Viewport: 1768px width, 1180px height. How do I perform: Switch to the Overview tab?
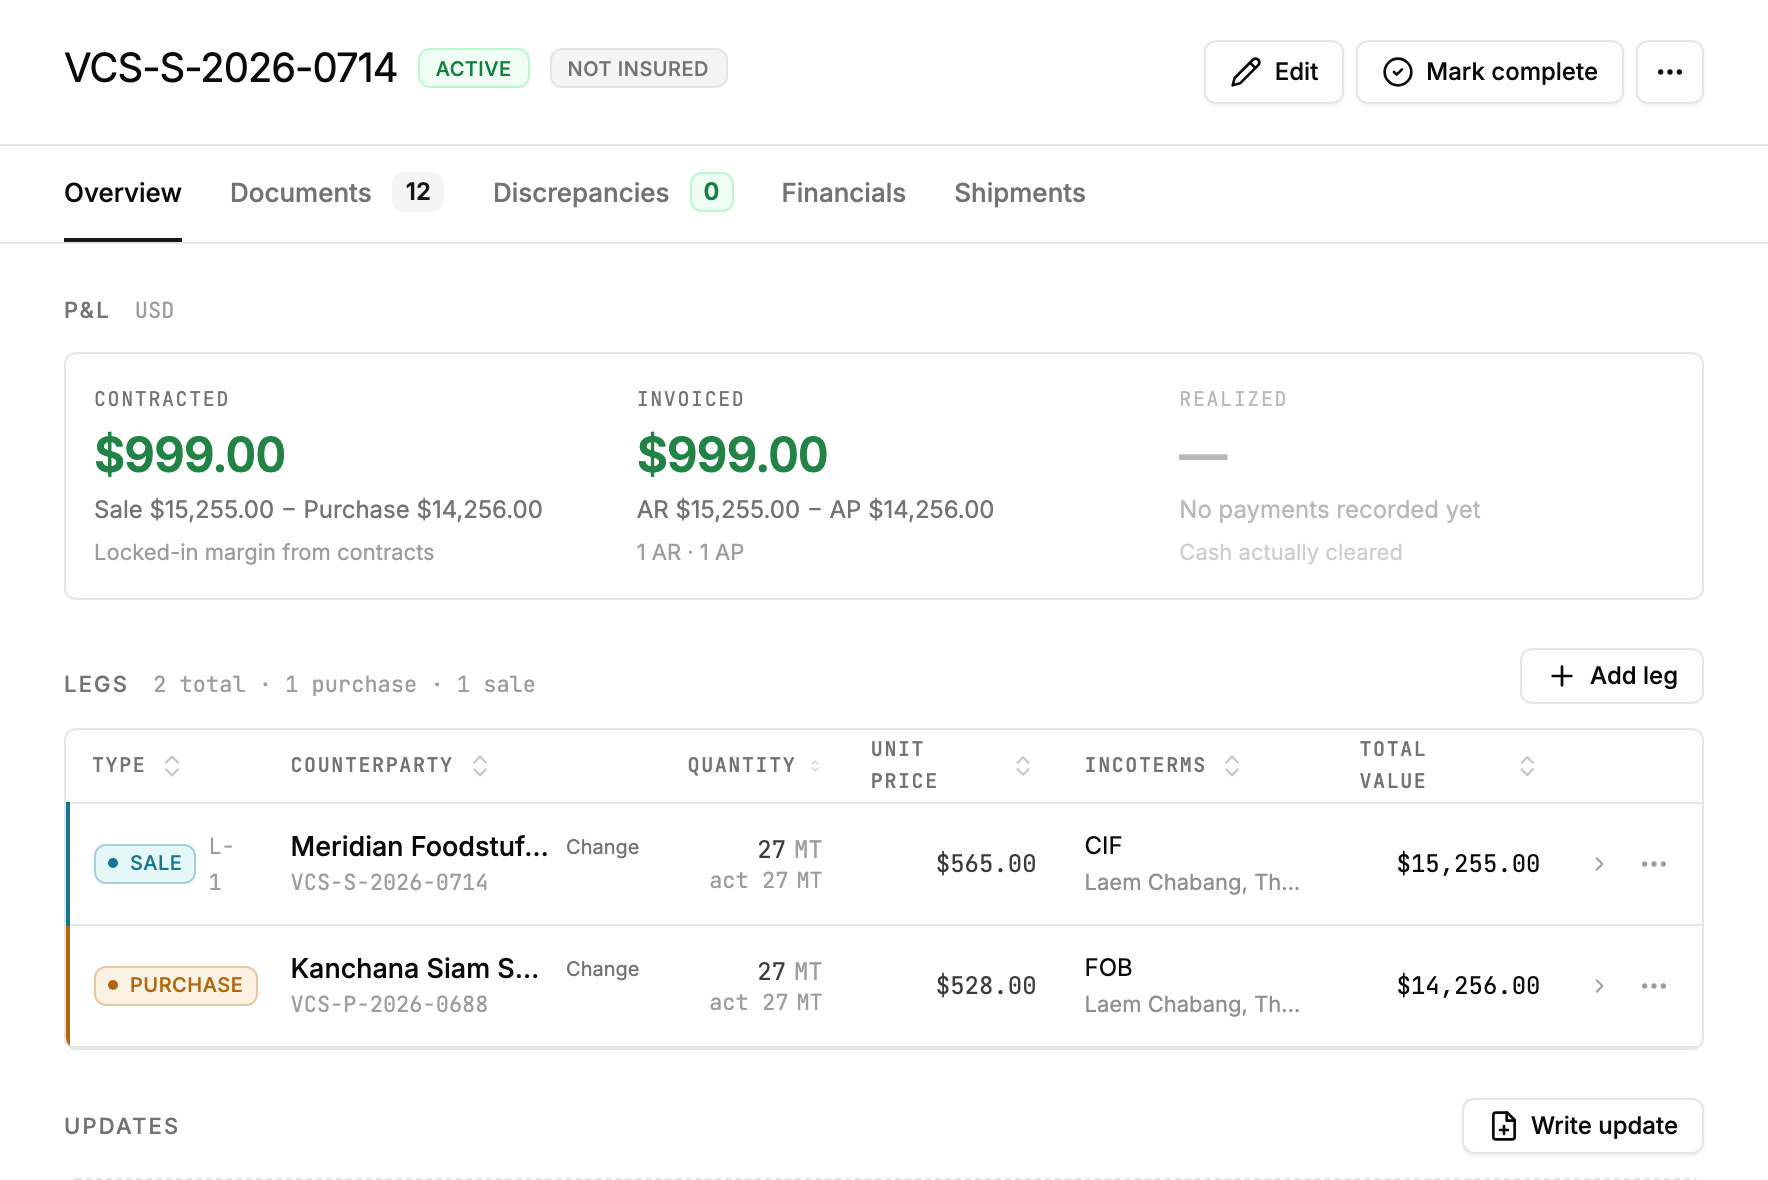123,193
